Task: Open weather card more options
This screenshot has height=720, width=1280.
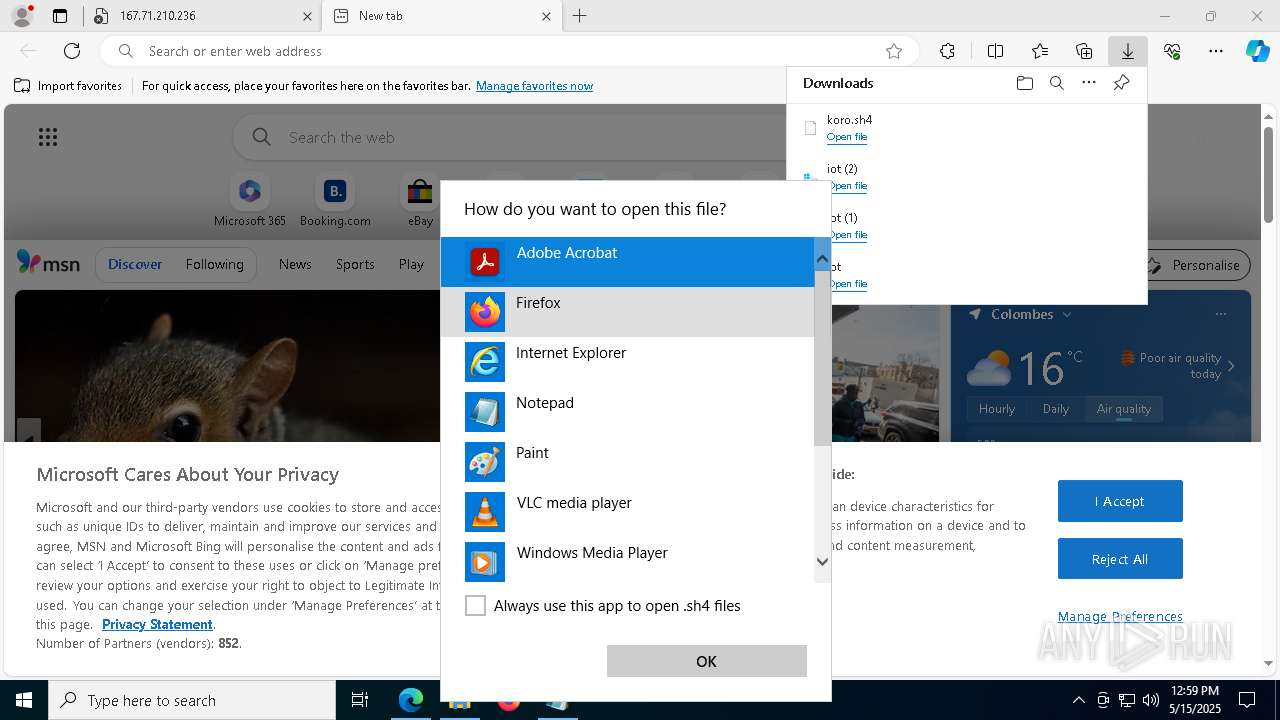Action: click(x=1220, y=314)
